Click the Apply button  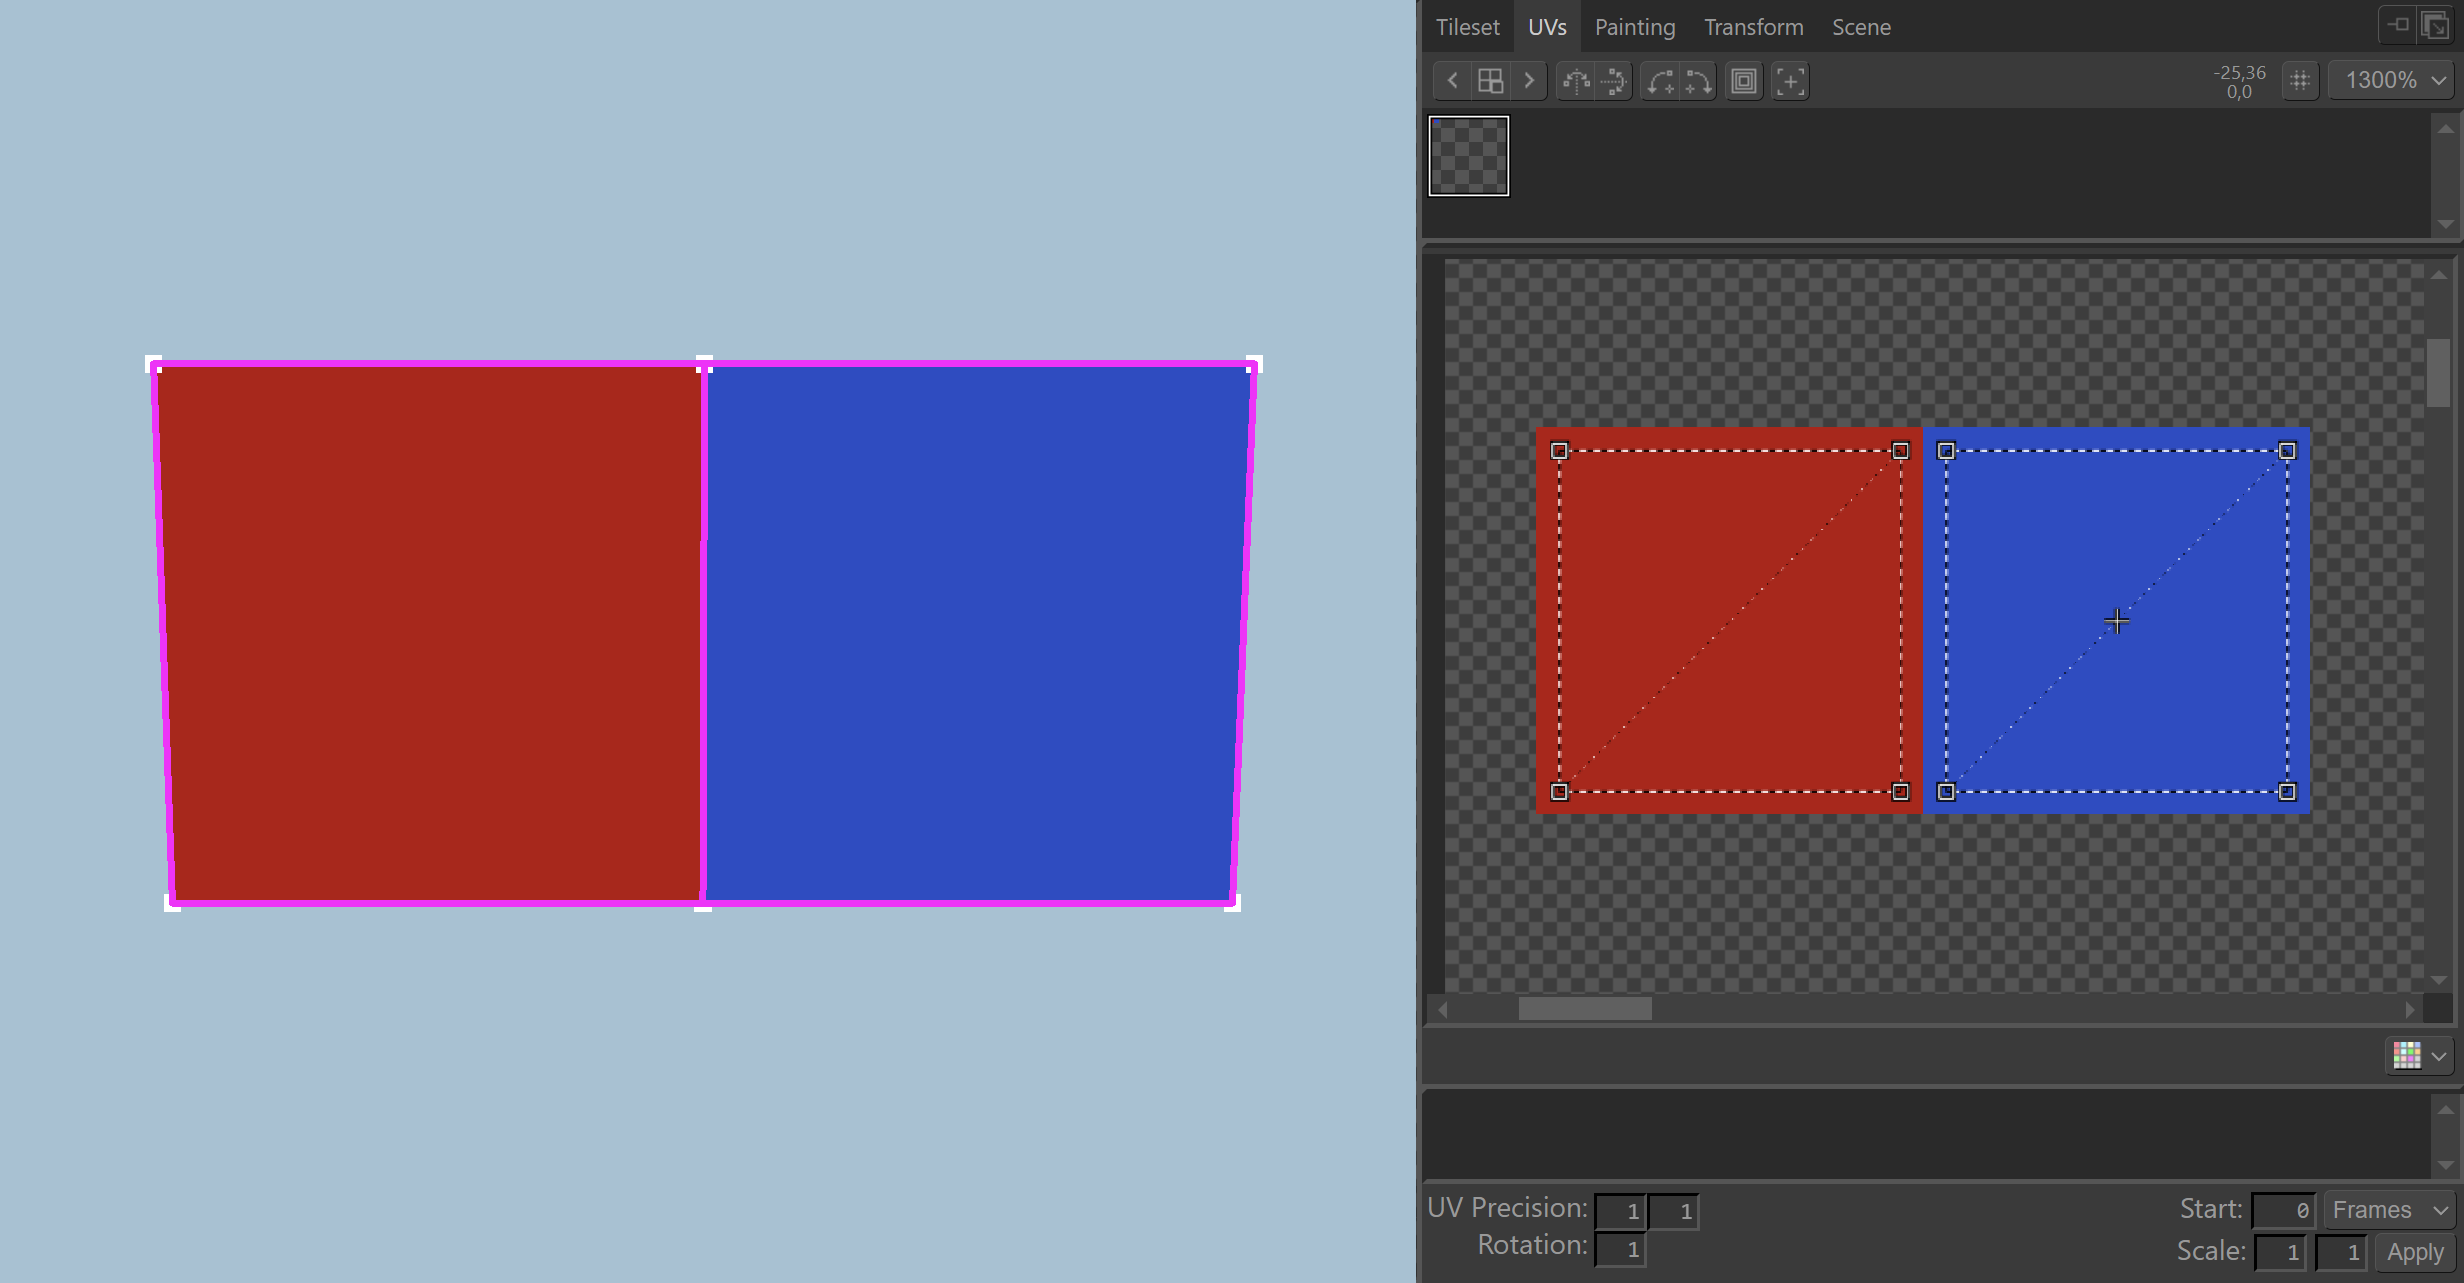tap(2415, 1252)
